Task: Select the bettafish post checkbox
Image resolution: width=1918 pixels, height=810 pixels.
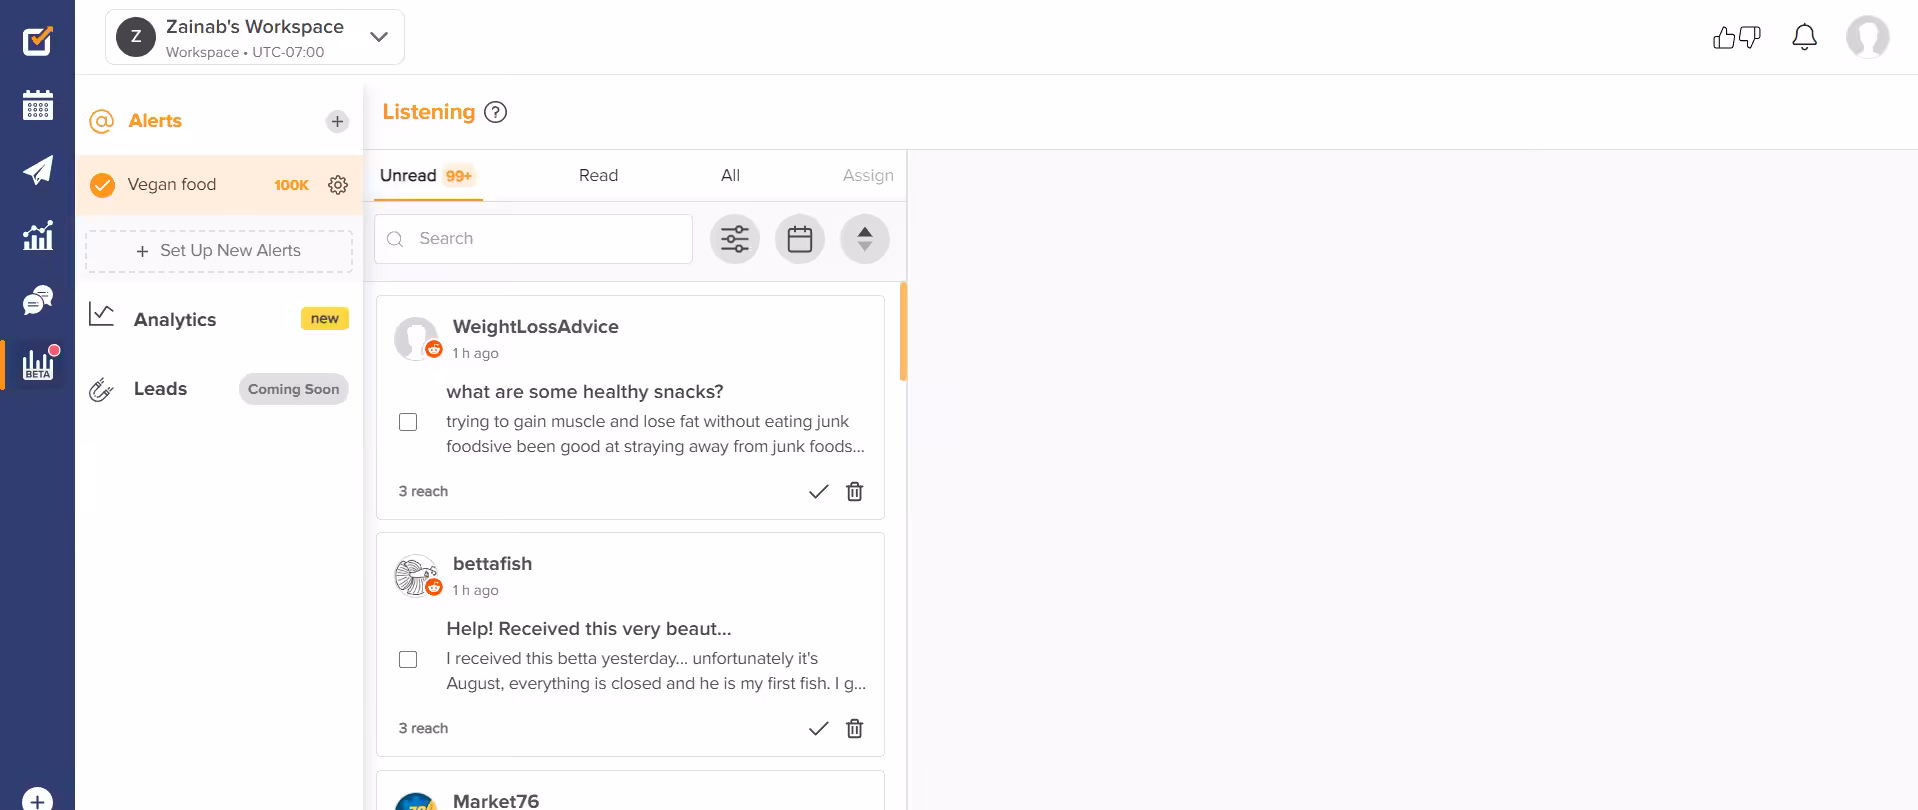Action: [408, 659]
